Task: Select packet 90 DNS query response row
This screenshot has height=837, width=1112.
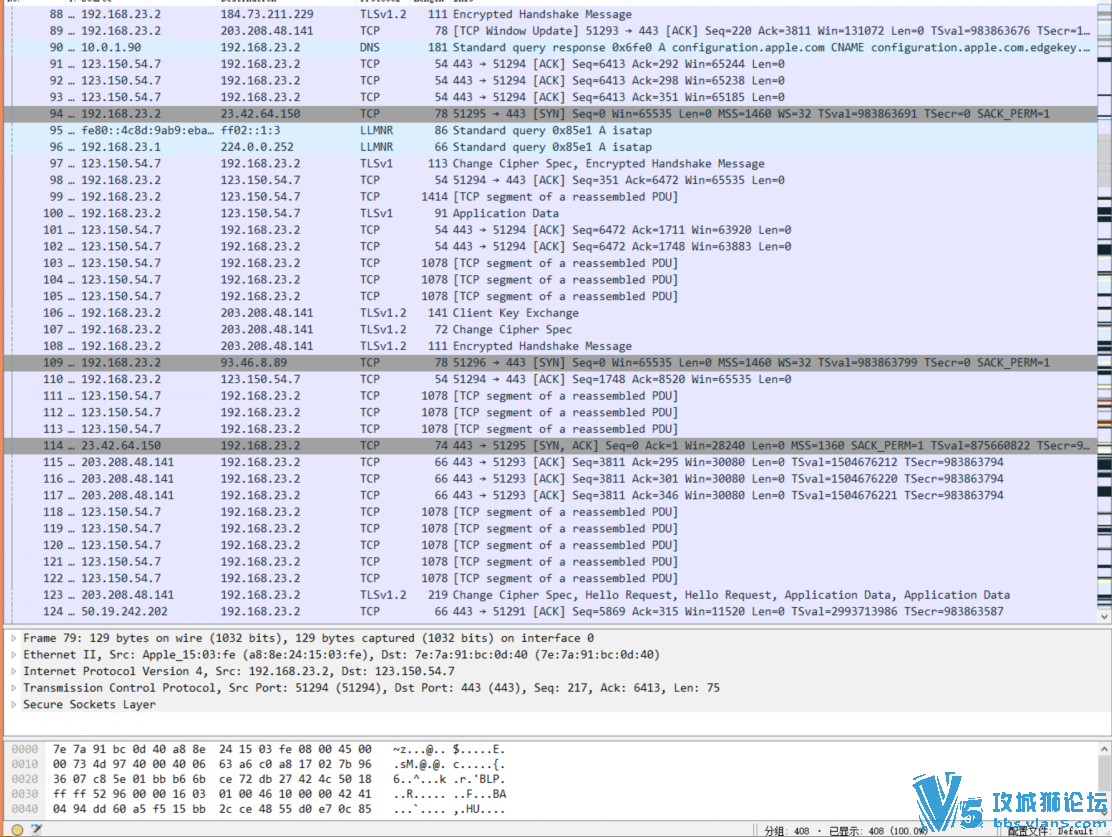Action: point(550,48)
